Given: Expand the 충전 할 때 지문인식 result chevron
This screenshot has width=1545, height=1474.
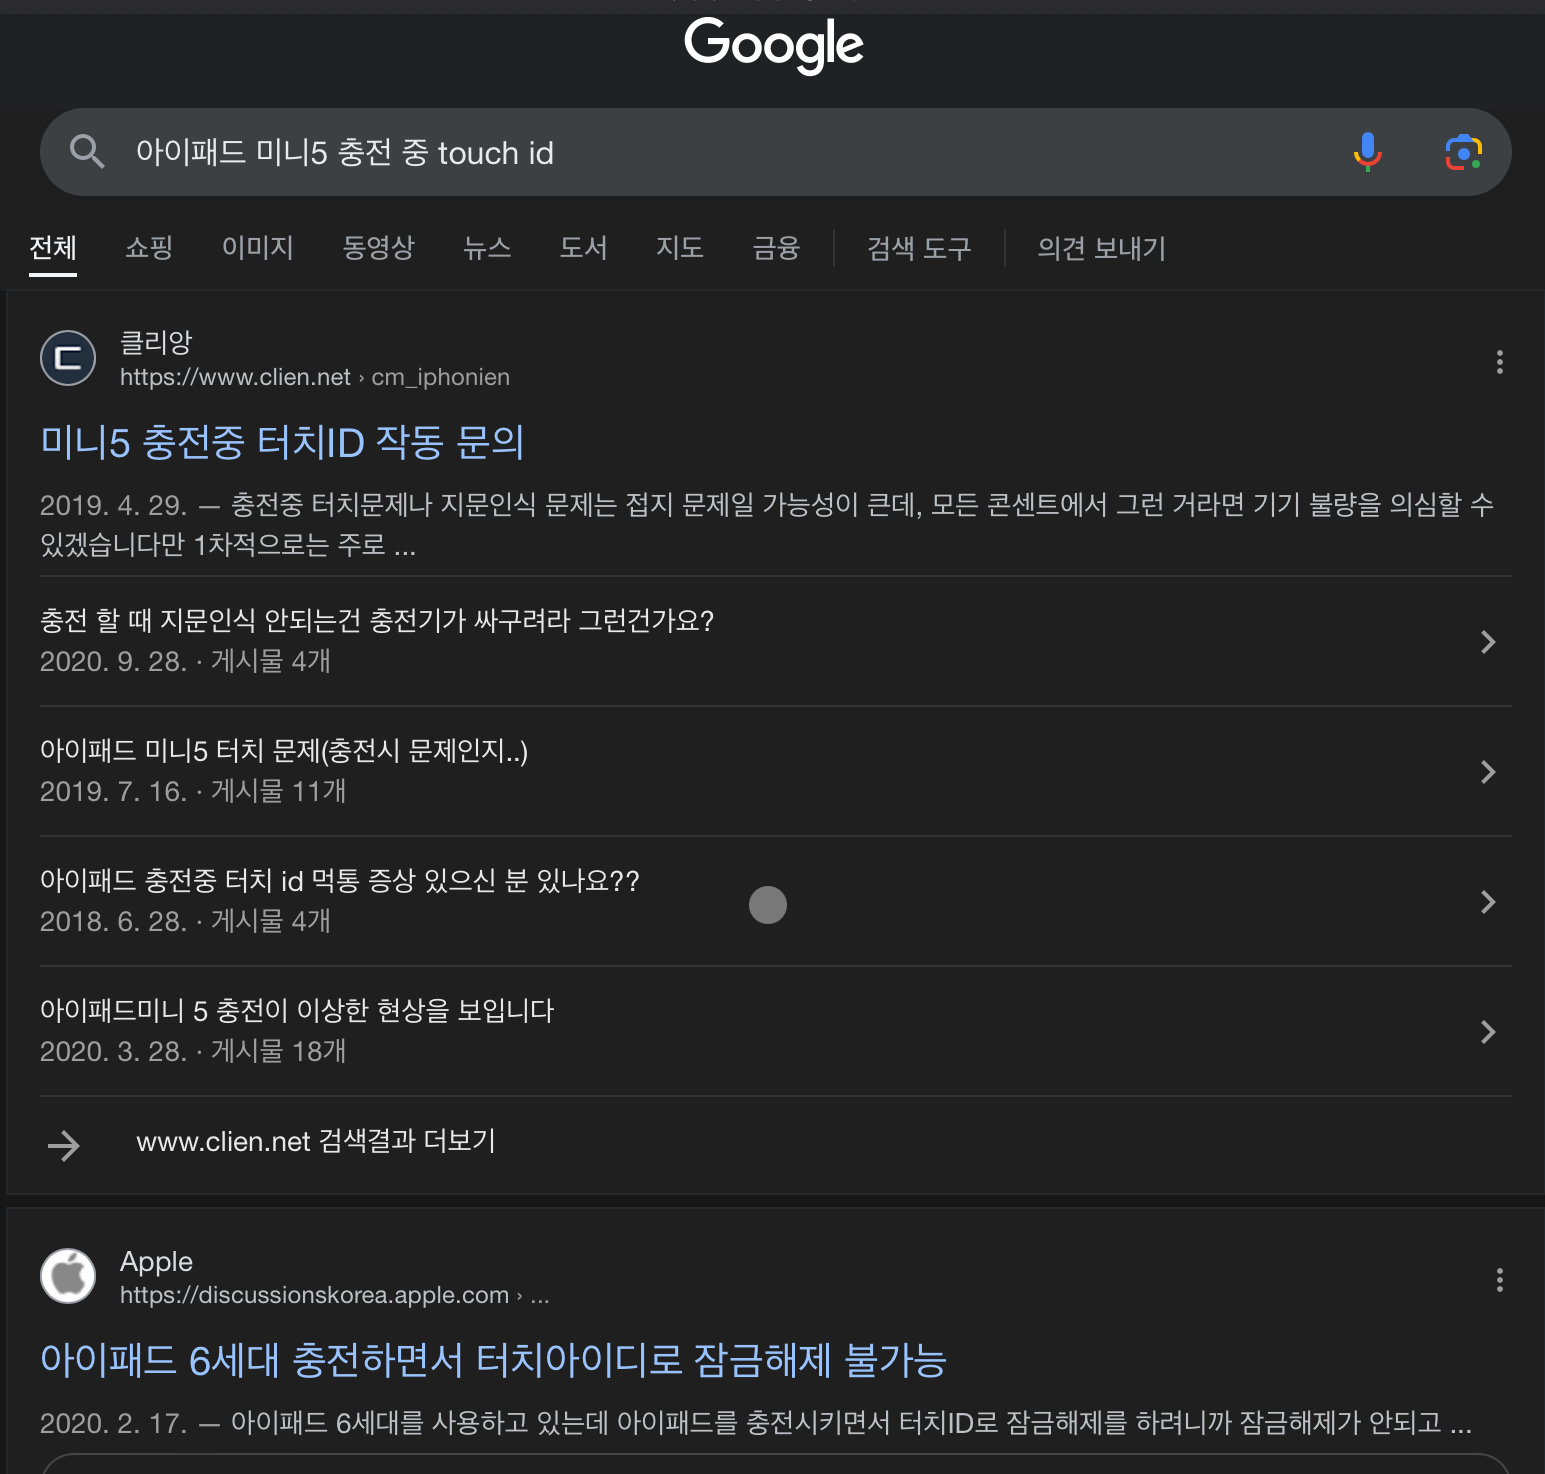Looking at the screenshot, I should coord(1488,642).
